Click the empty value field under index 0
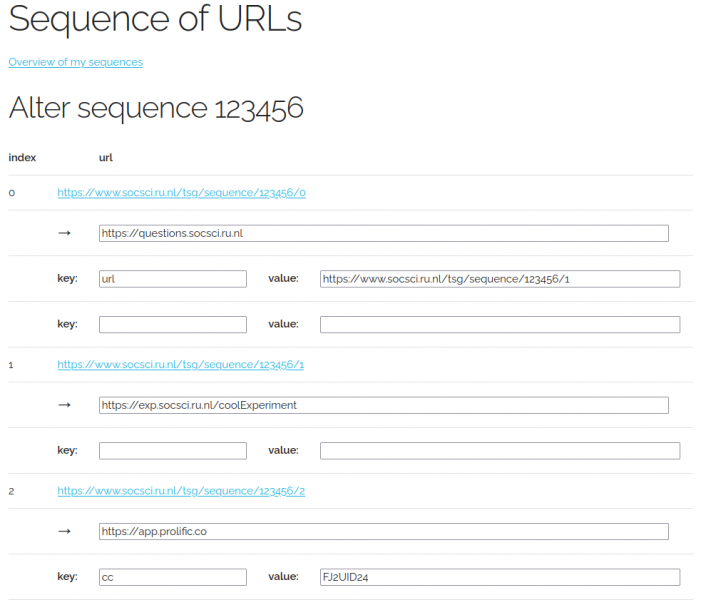 pyautogui.click(x=499, y=324)
